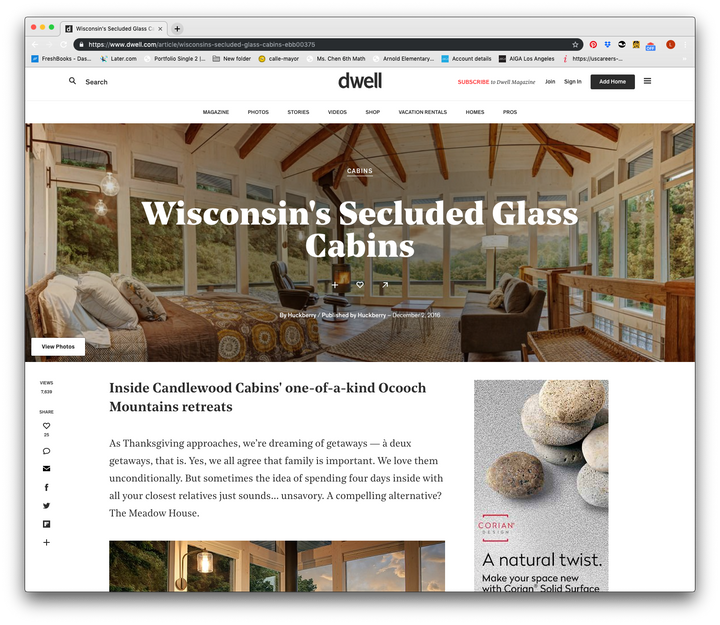Screen dimensions: 720x625
Task: Click the search magnifier icon
Action: click(73, 81)
